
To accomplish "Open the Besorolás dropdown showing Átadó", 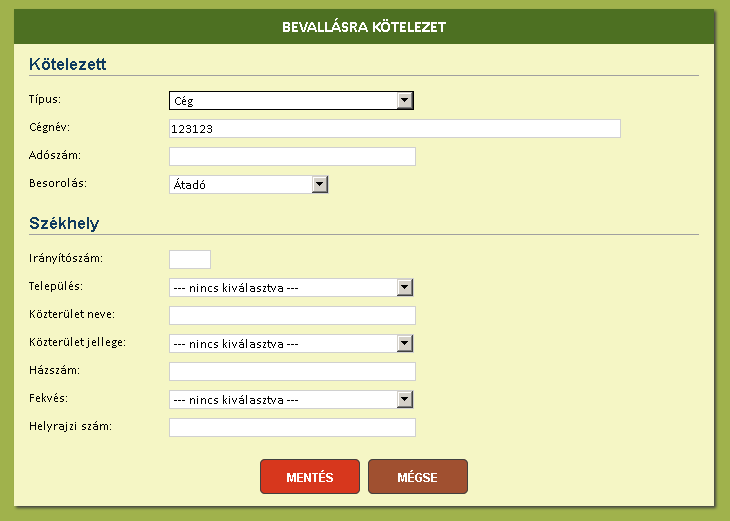I will (249, 184).
